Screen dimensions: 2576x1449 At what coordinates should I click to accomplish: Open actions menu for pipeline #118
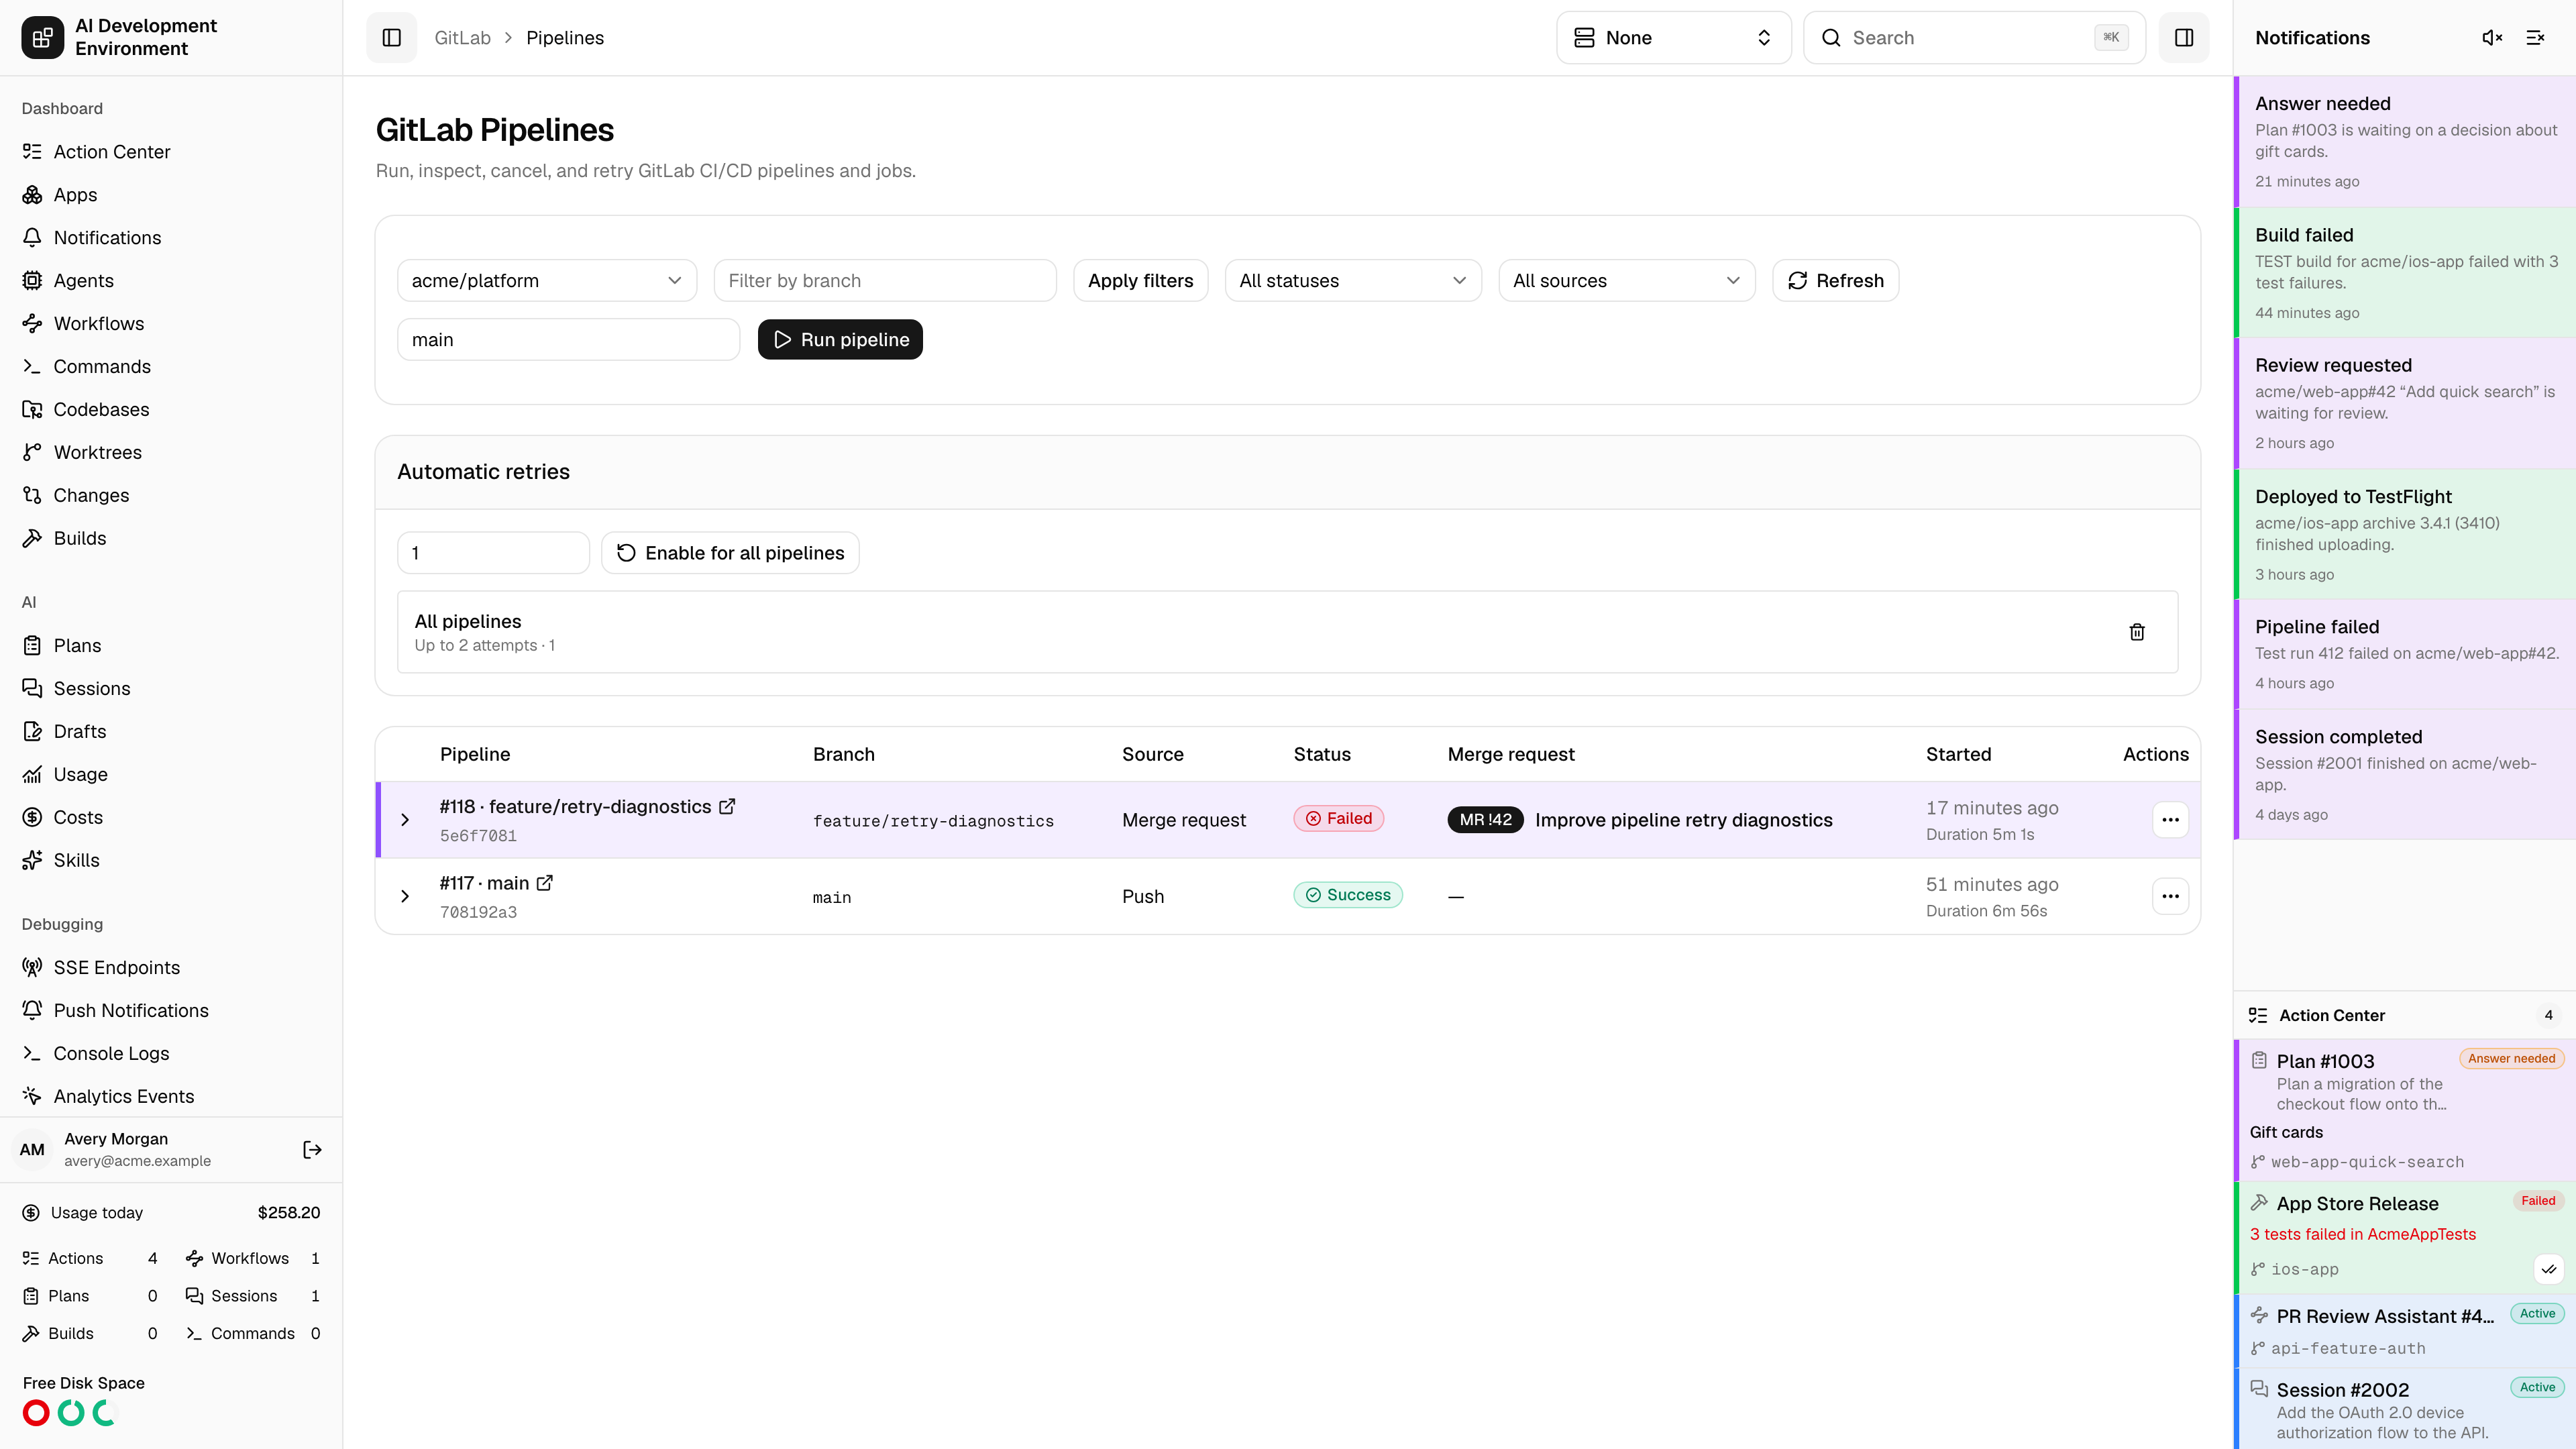coord(2170,820)
